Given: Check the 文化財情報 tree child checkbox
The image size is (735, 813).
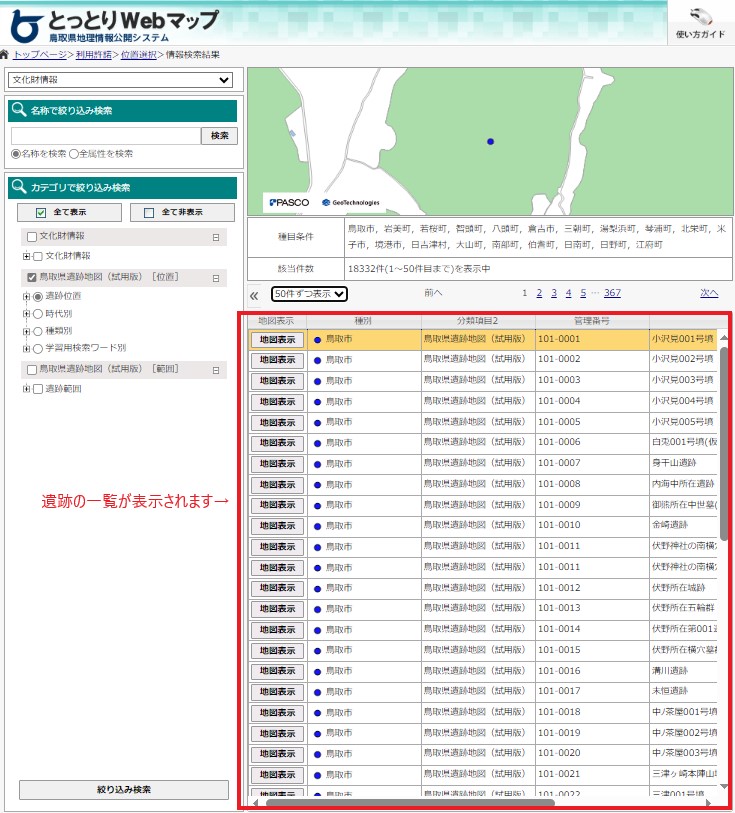Looking at the screenshot, I should point(37,256).
